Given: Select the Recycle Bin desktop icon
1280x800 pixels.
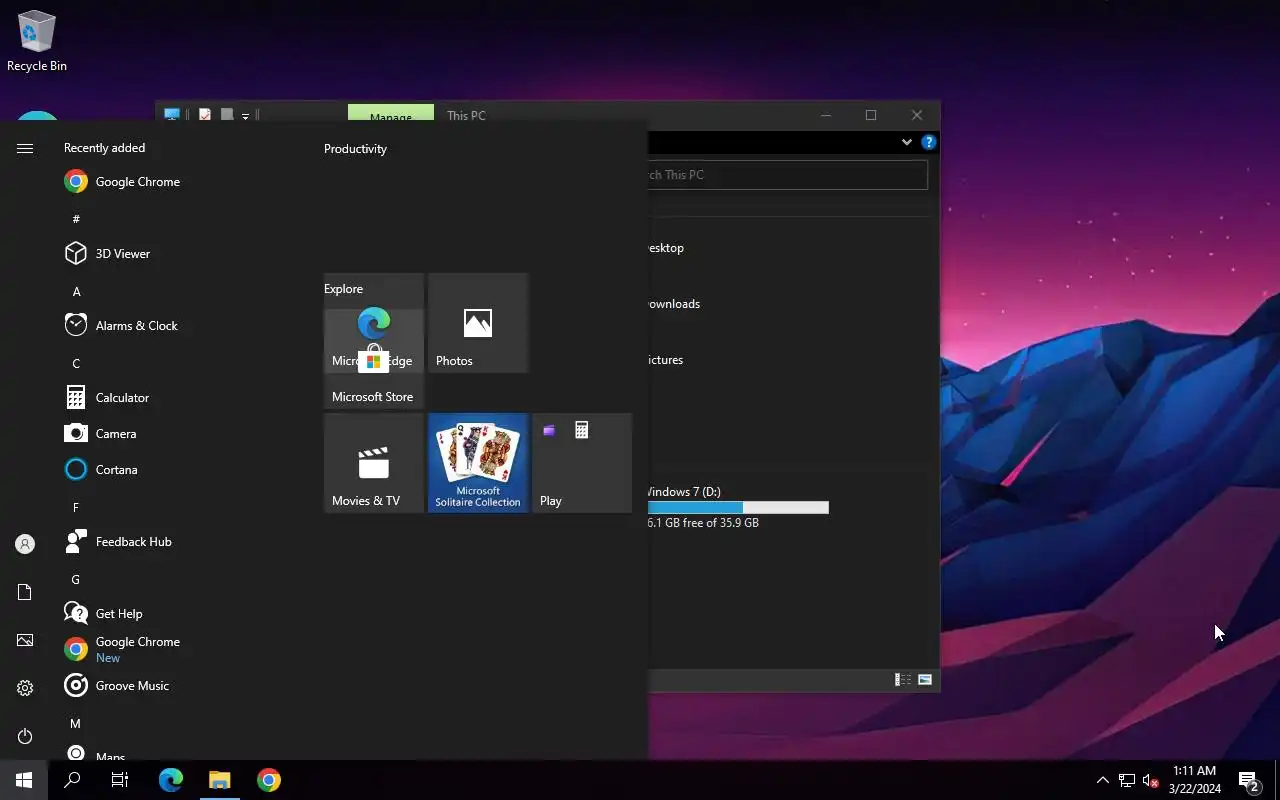Looking at the screenshot, I should tap(37, 41).
